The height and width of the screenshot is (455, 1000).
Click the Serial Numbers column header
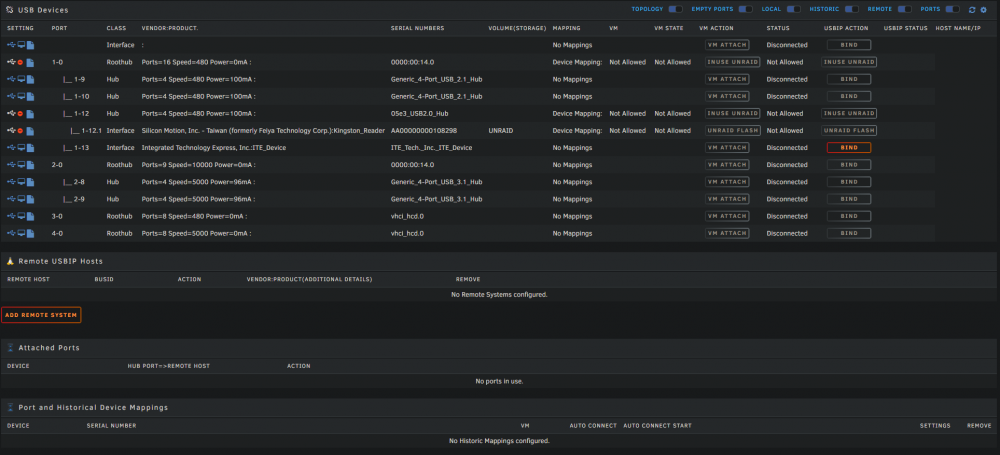click(417, 29)
